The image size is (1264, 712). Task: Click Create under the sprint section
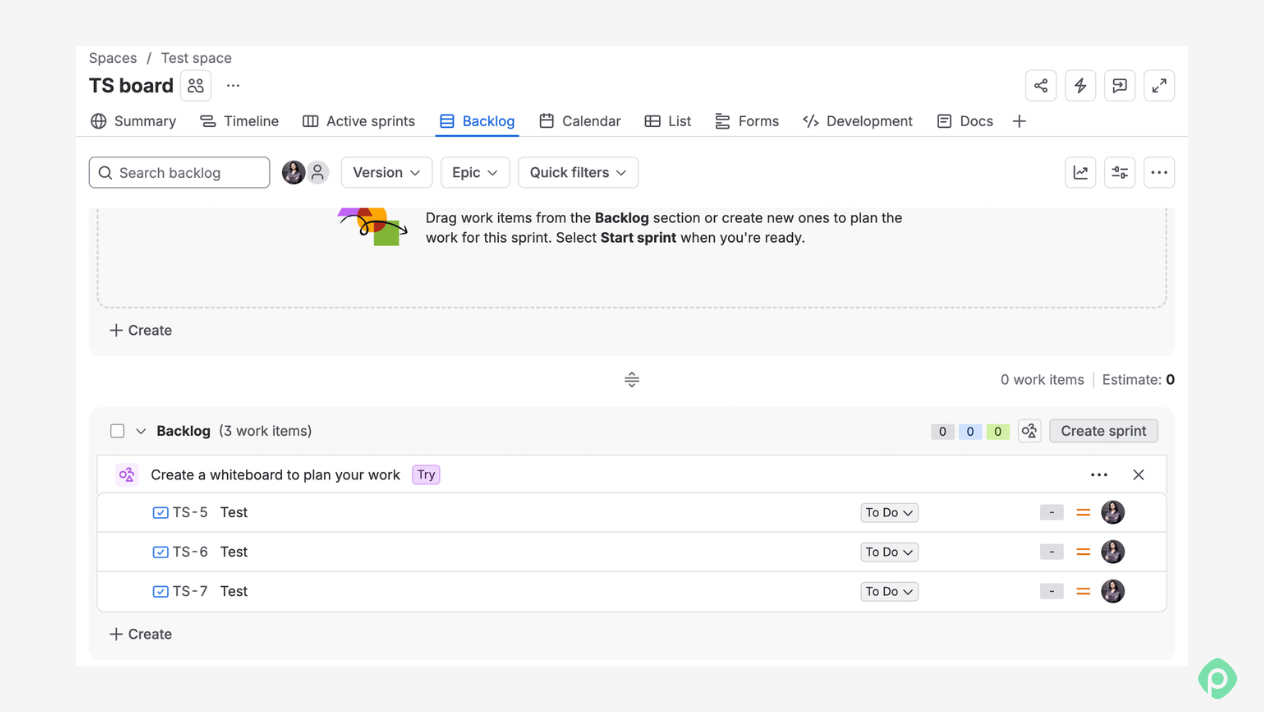pyautogui.click(x=141, y=330)
